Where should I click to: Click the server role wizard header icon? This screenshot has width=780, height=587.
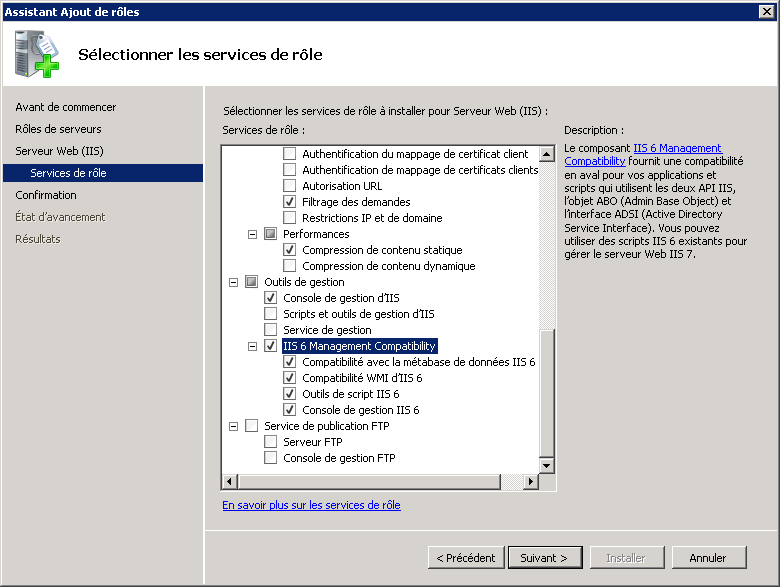(x=37, y=54)
